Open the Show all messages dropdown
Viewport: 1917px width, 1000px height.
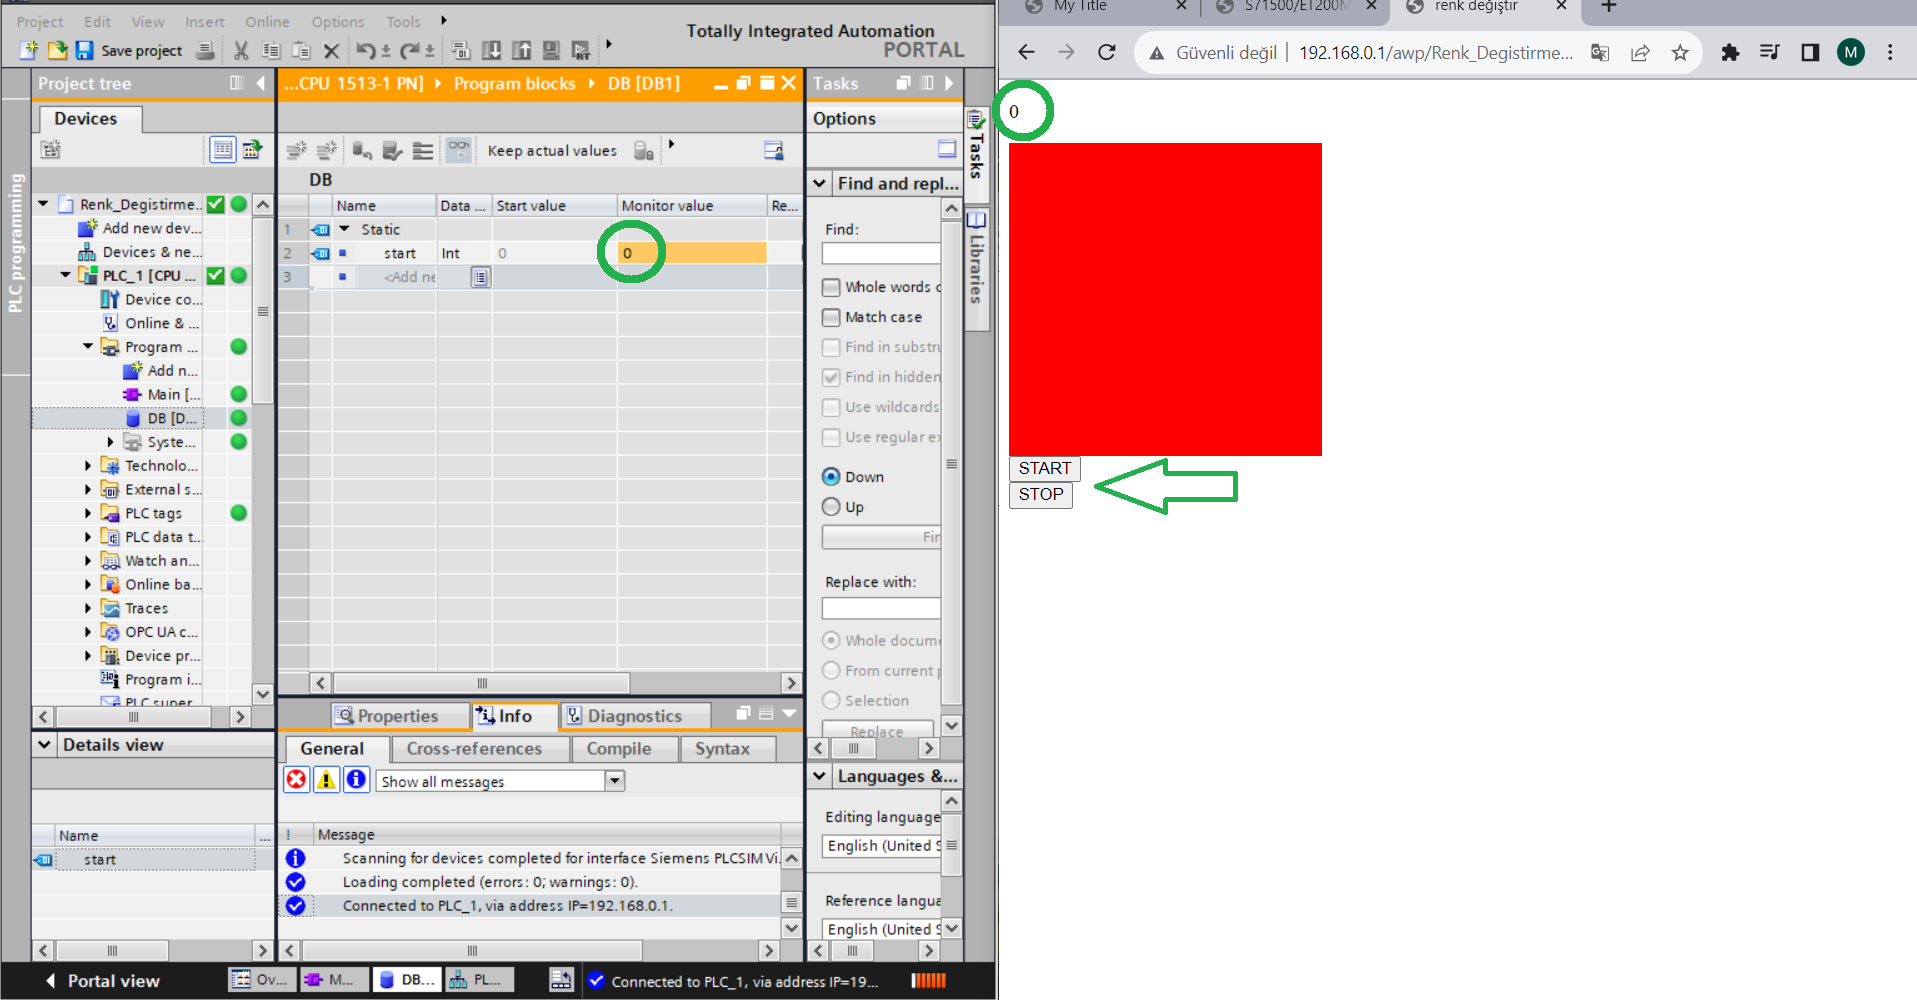click(x=614, y=781)
